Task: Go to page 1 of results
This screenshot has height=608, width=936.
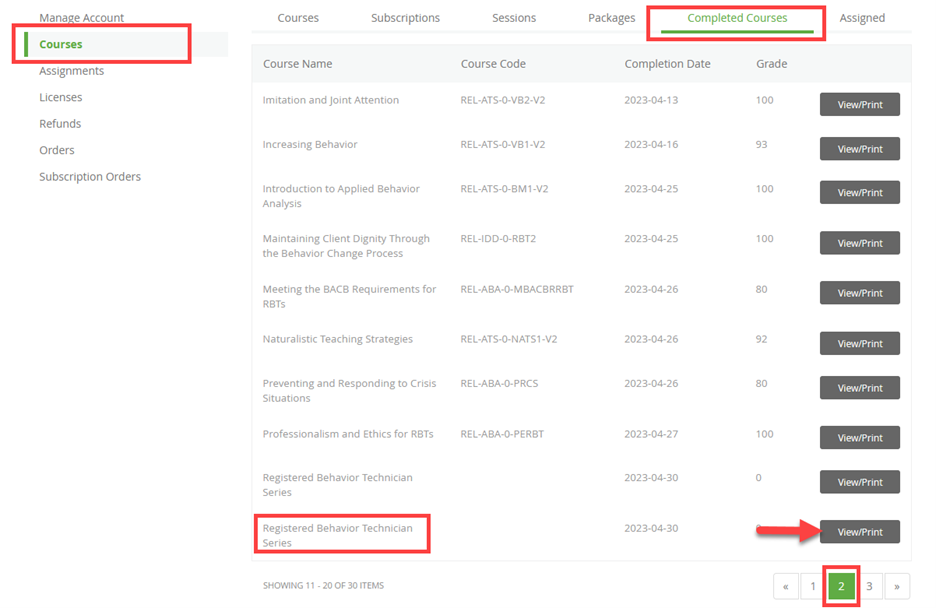Action: [813, 587]
